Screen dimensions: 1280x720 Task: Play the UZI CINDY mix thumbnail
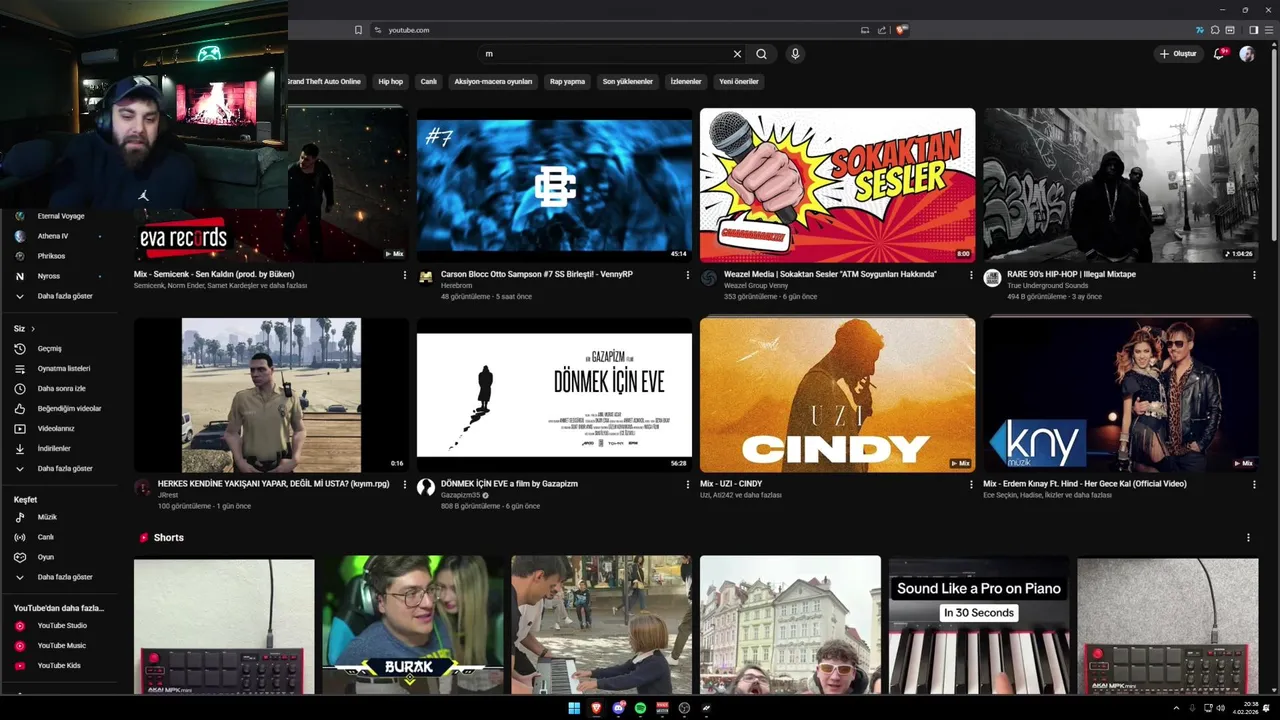point(838,395)
